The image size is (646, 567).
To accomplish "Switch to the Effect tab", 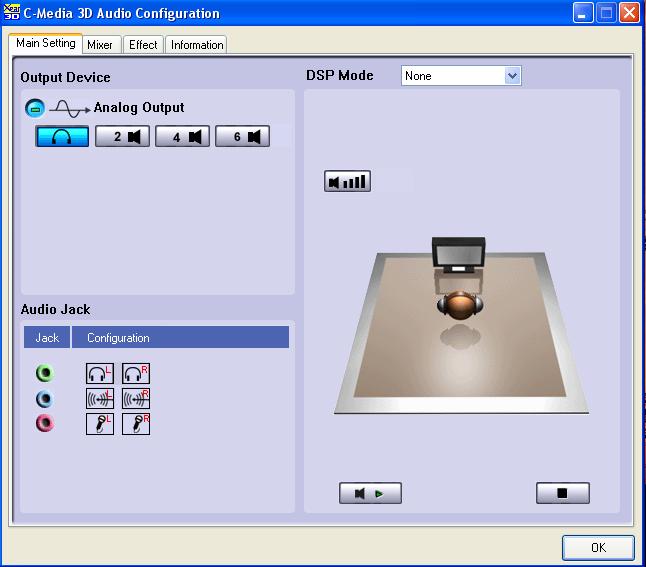I will tap(143, 45).
